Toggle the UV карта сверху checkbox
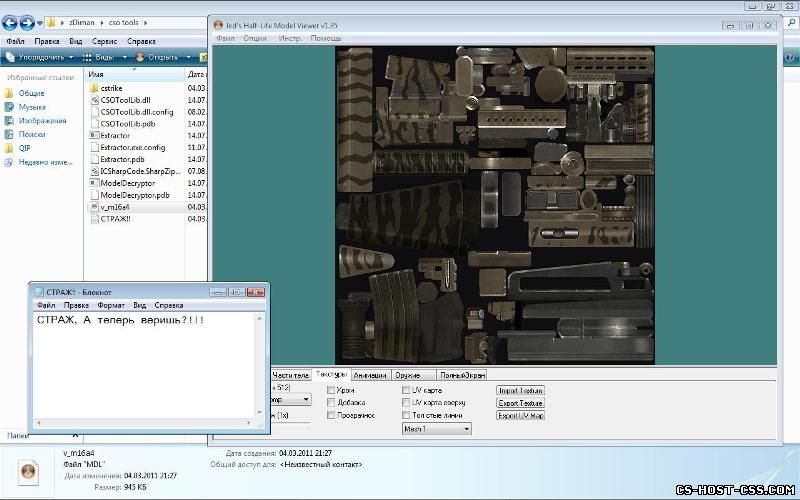Viewport: 800px width, 500px height. [x=406, y=403]
